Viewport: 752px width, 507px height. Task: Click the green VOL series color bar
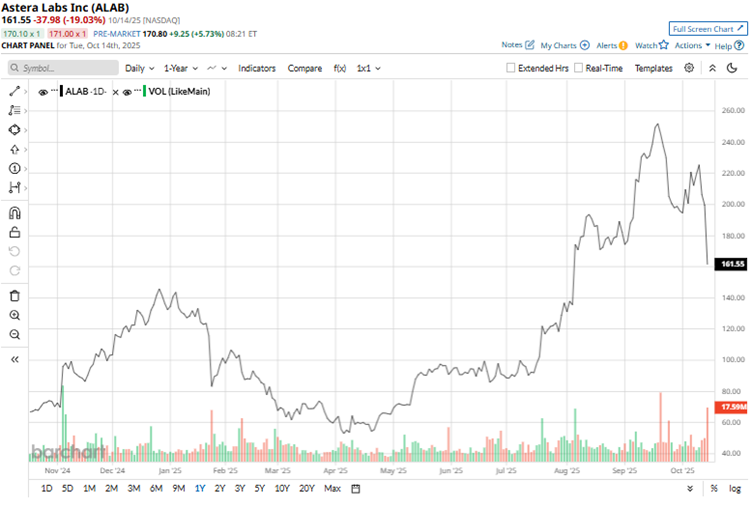144,91
